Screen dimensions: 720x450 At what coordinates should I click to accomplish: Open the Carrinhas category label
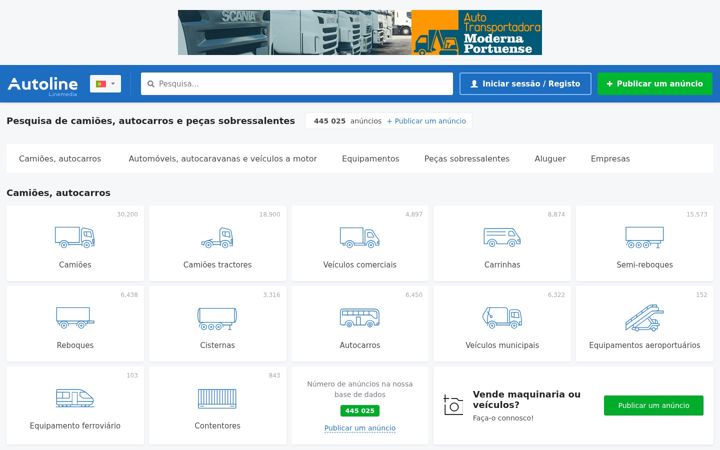point(502,265)
